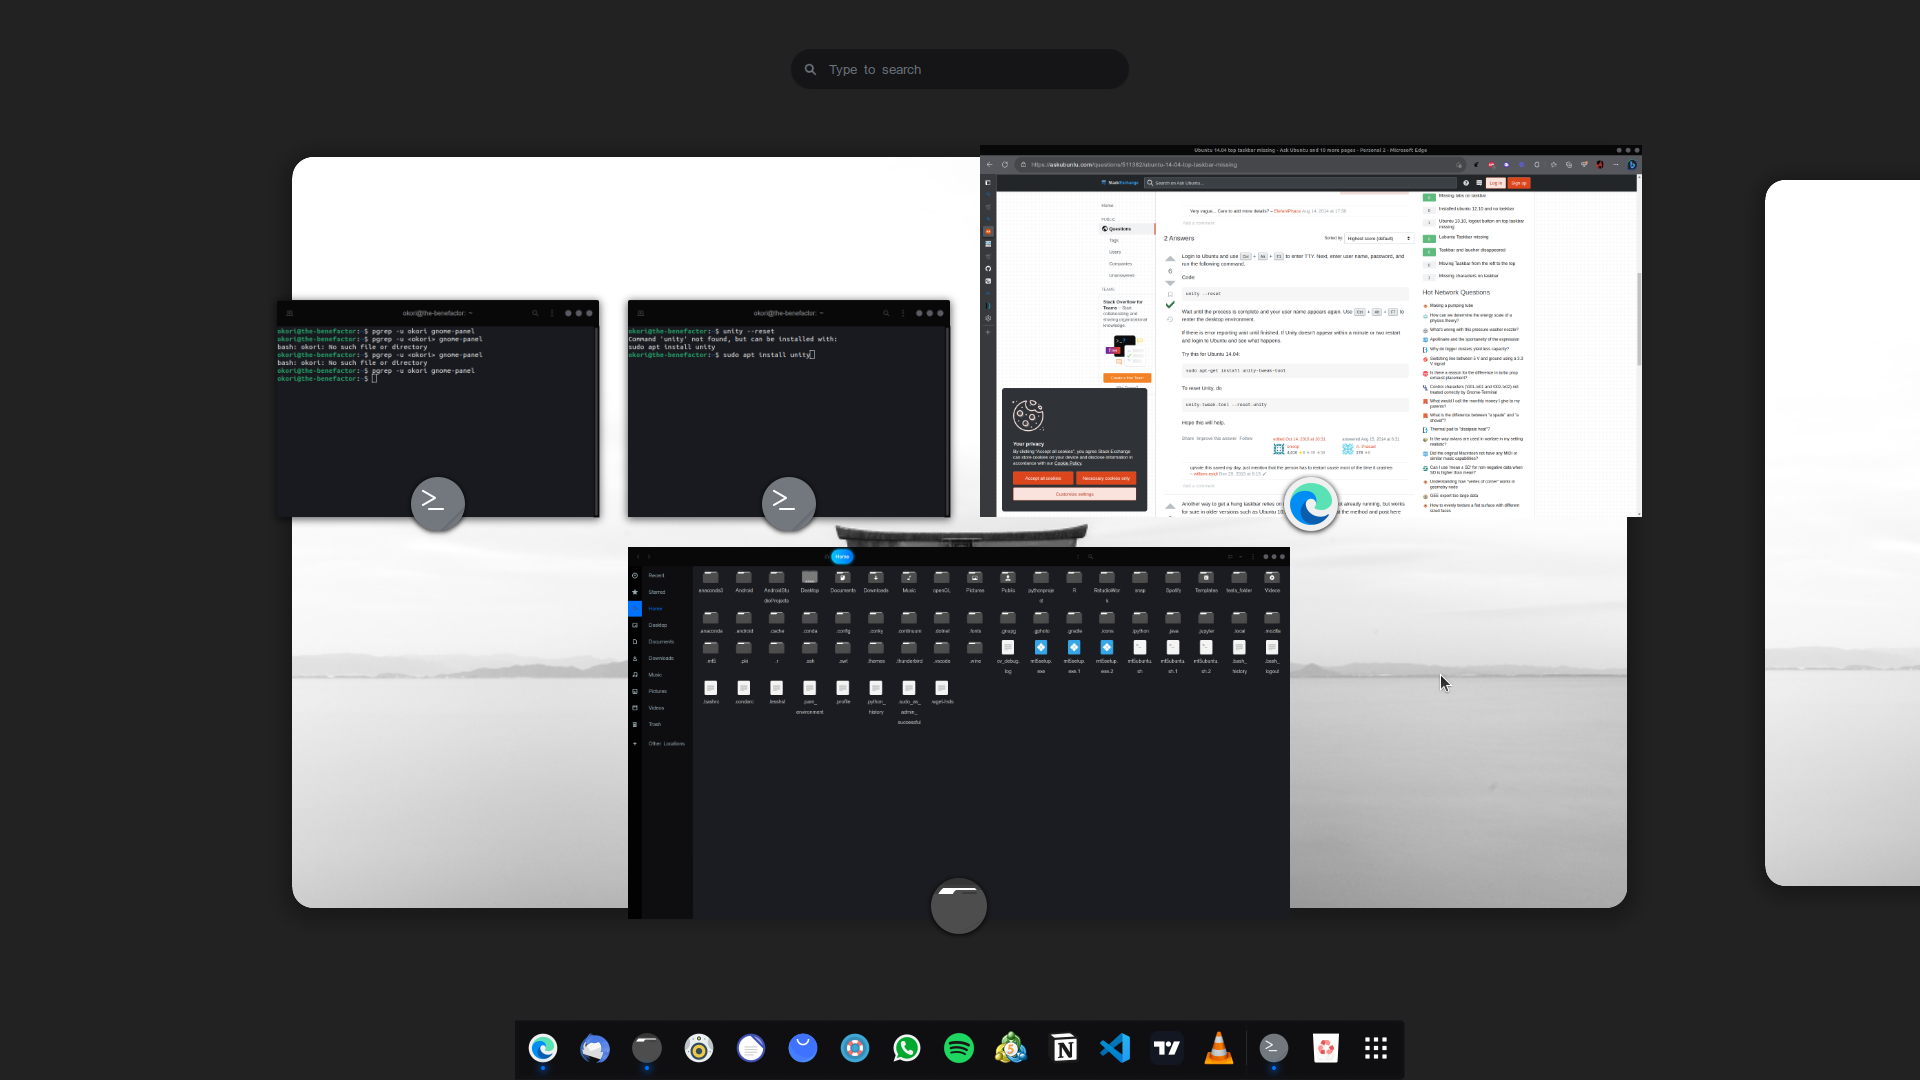Viewport: 1920px width, 1080px height.
Task: Launch Thunderbird mail from the dock
Action: pos(595,1048)
